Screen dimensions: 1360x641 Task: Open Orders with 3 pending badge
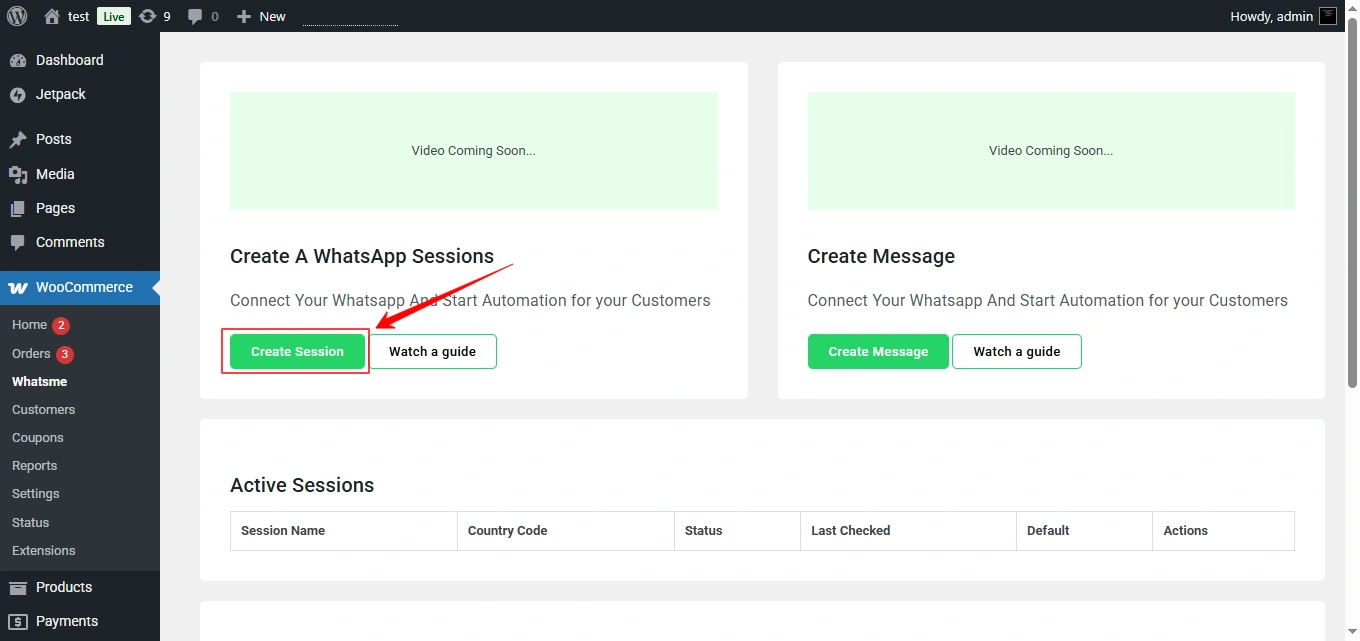coord(31,353)
